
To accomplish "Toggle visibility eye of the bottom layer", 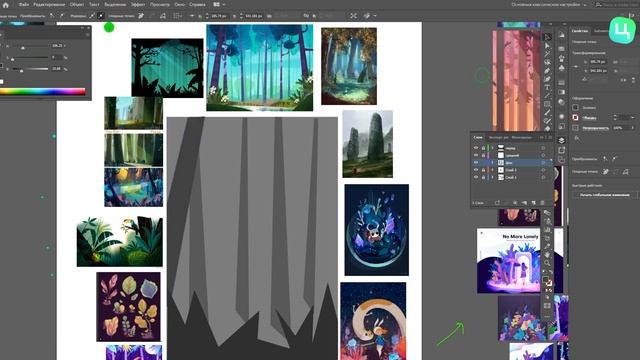I will click(476, 177).
